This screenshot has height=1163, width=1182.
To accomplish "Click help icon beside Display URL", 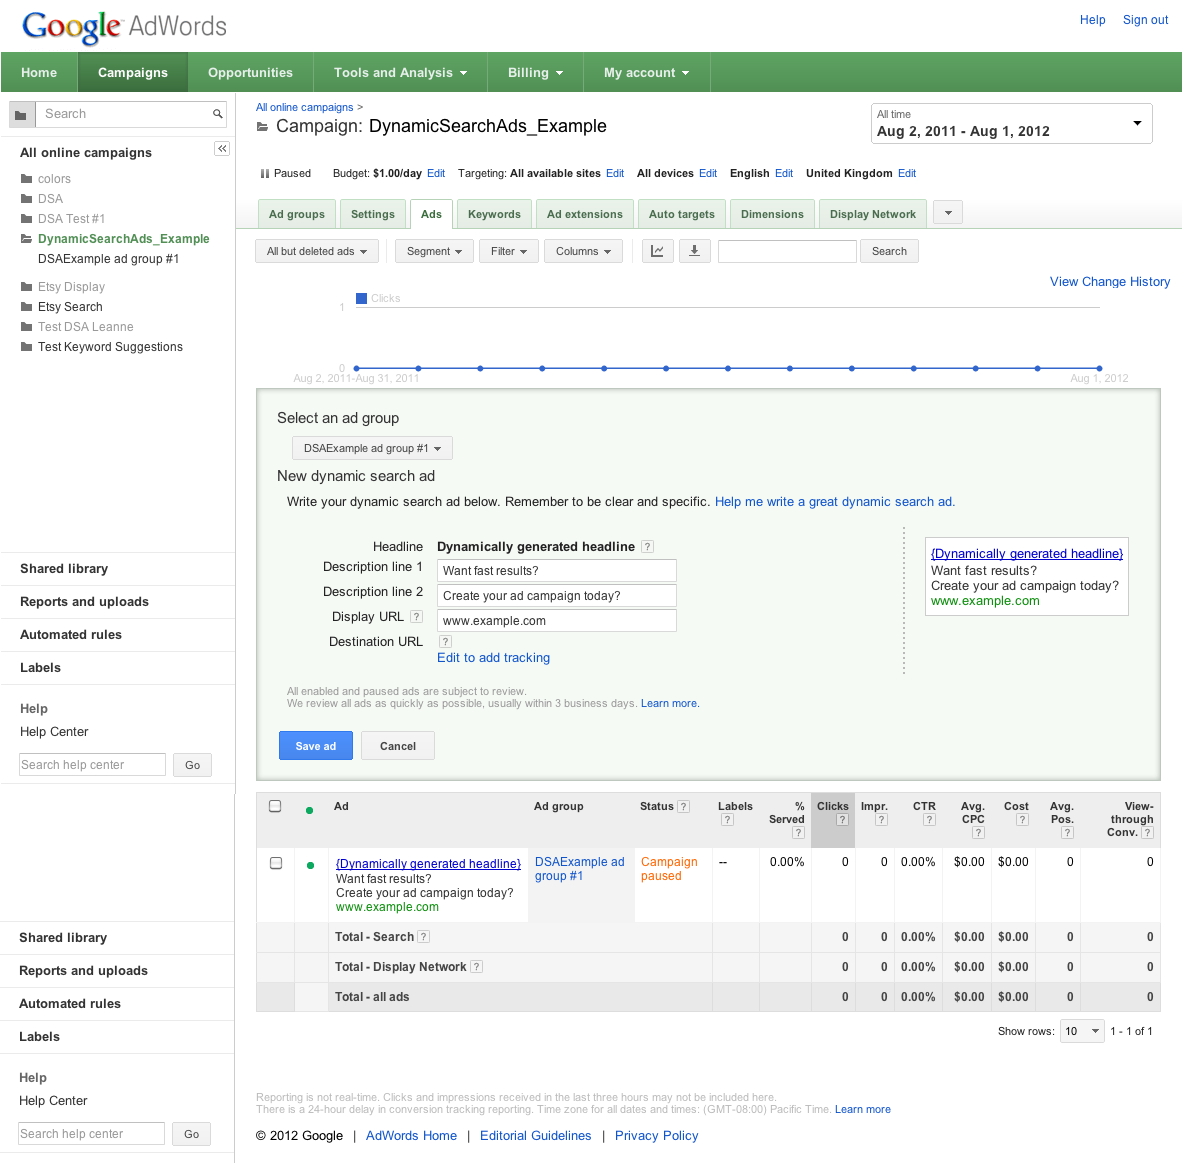I will coord(415,617).
